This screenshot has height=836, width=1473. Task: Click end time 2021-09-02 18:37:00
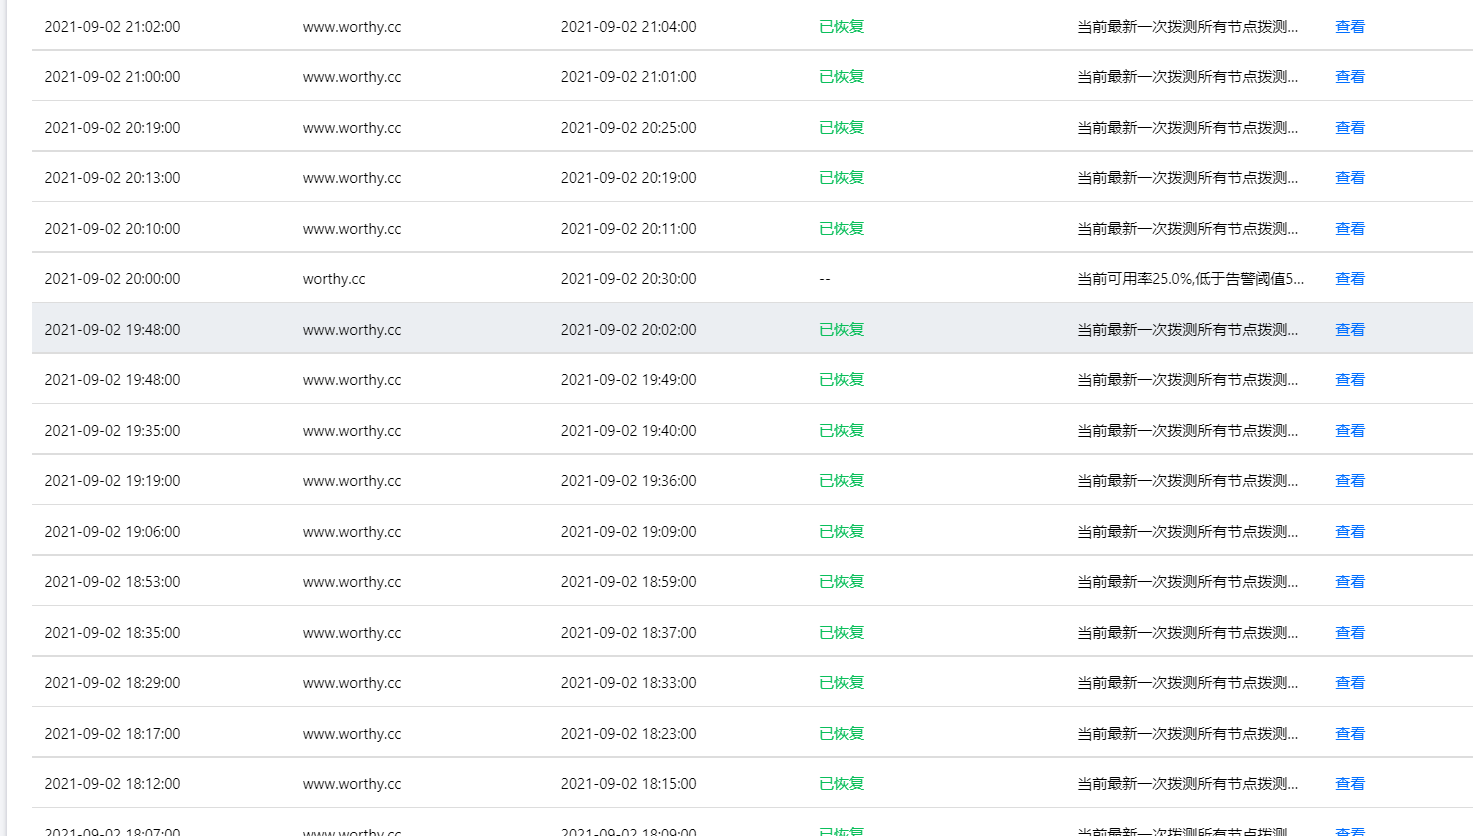[x=628, y=633]
